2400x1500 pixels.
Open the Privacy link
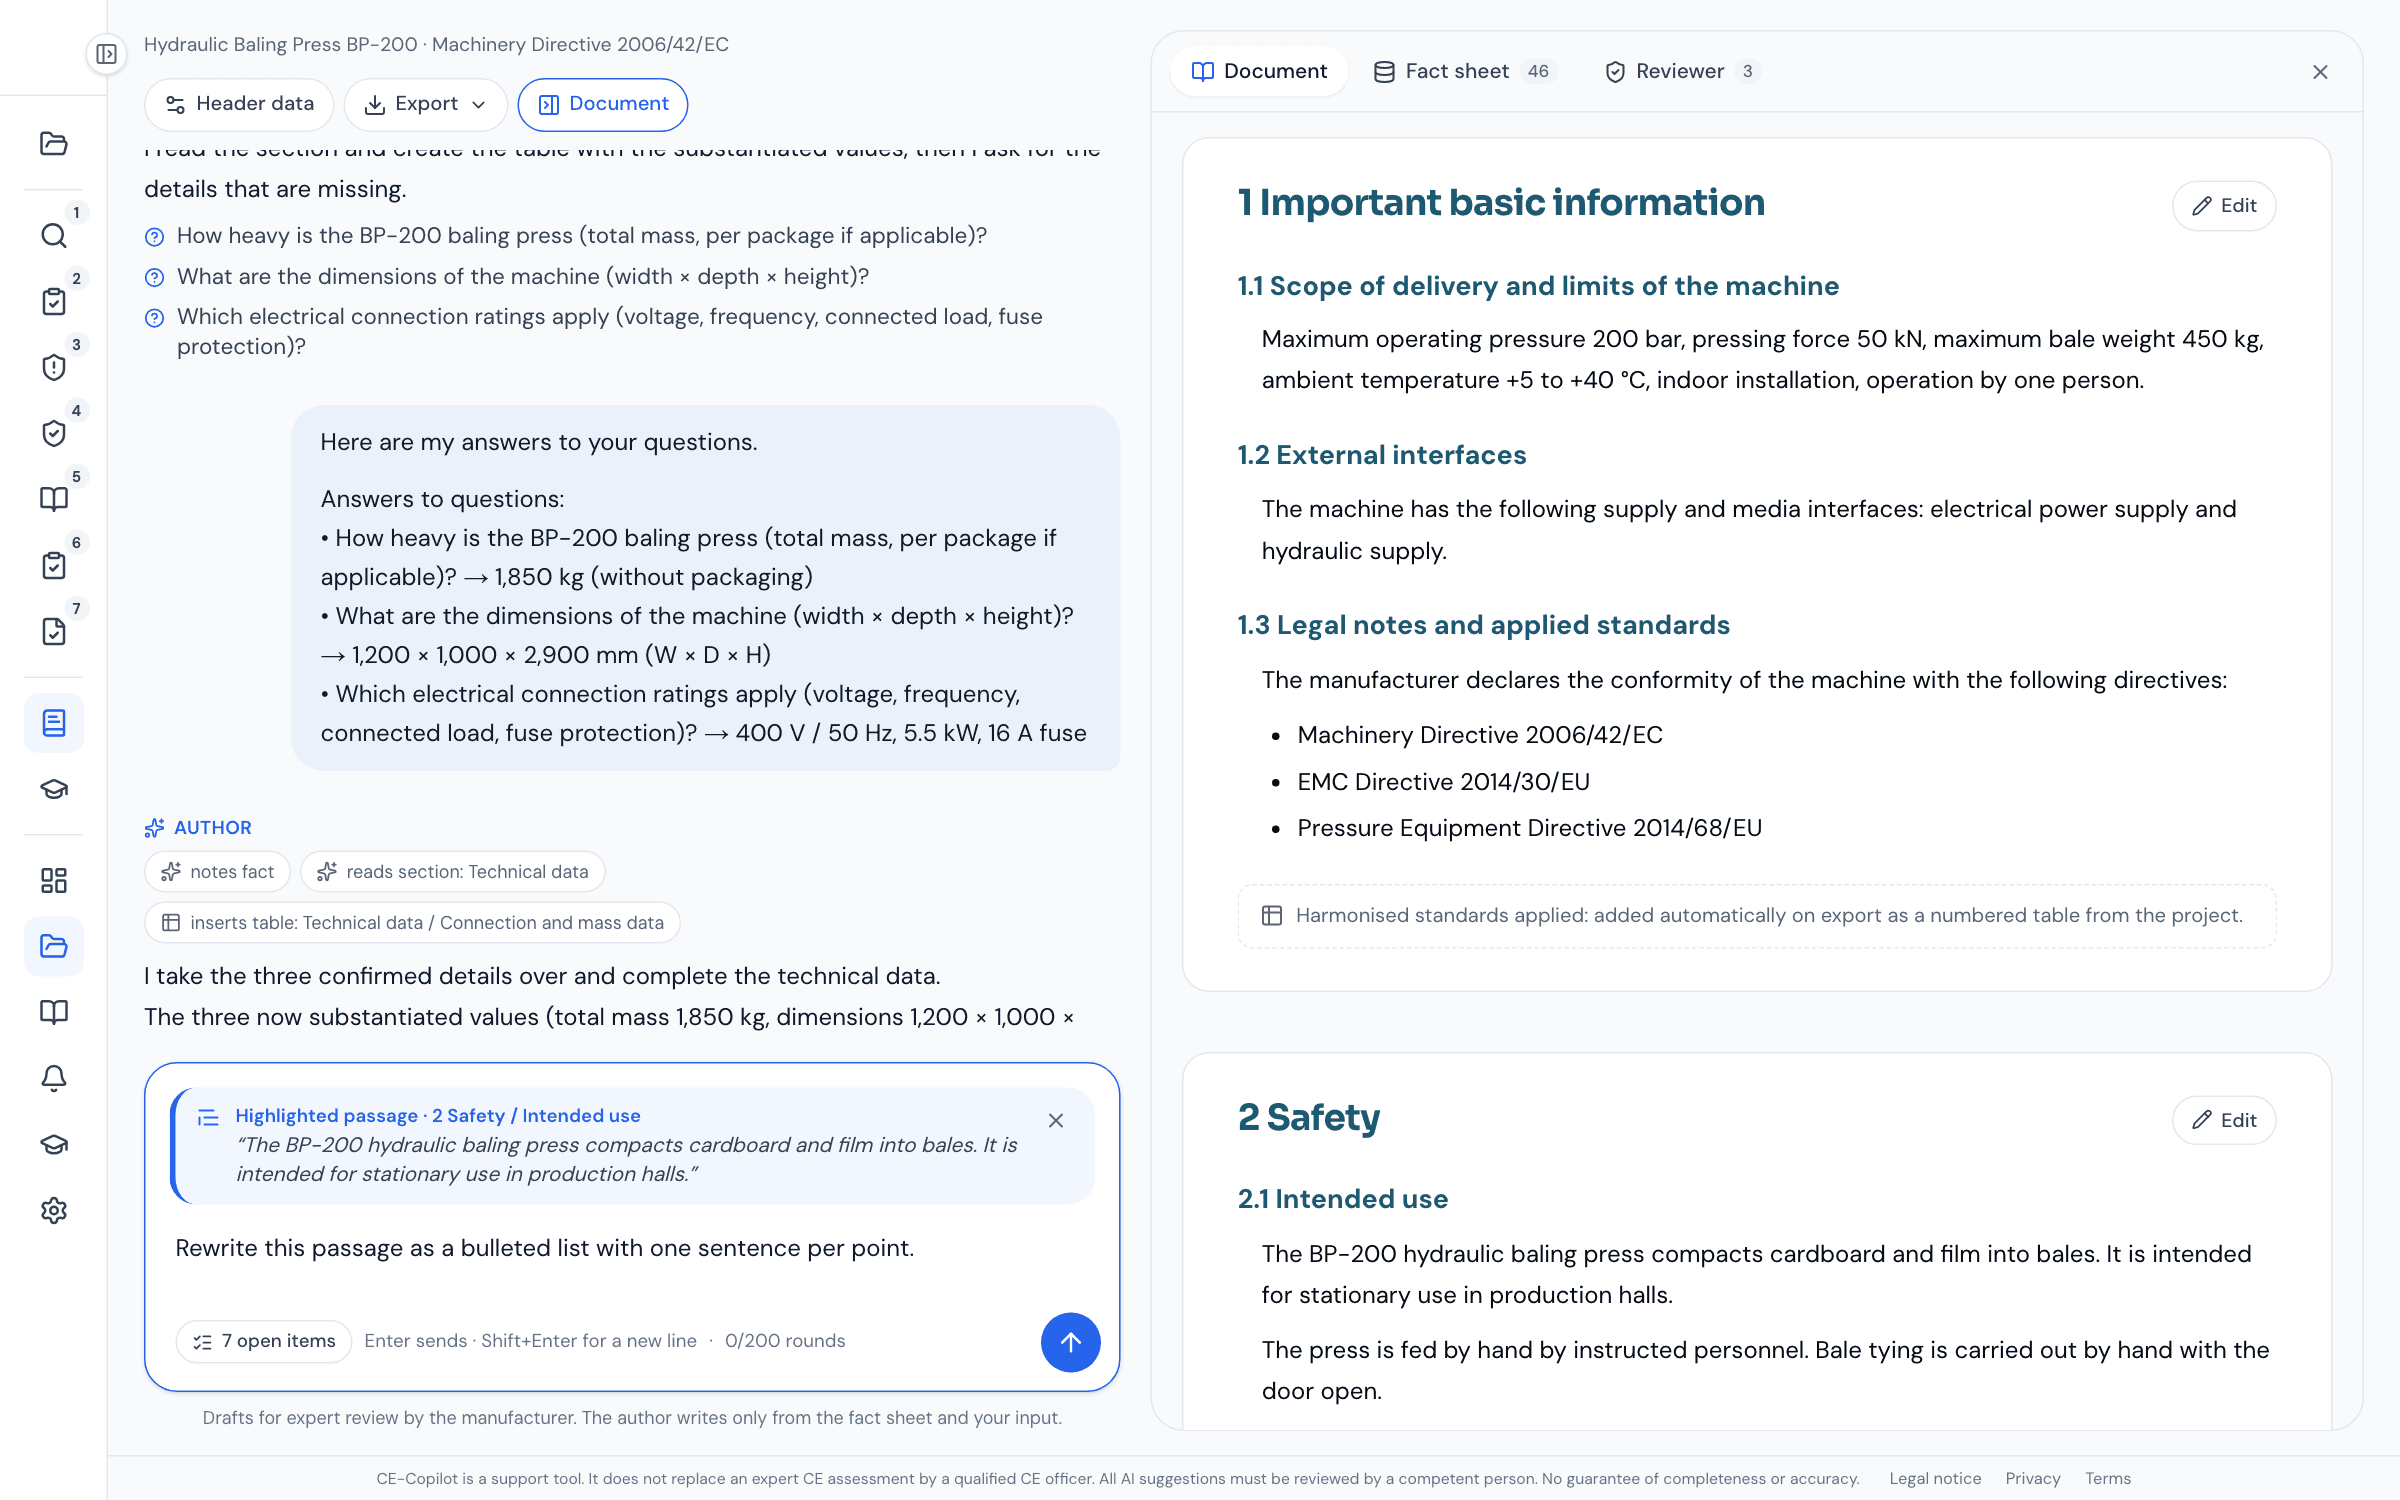(x=2032, y=1478)
